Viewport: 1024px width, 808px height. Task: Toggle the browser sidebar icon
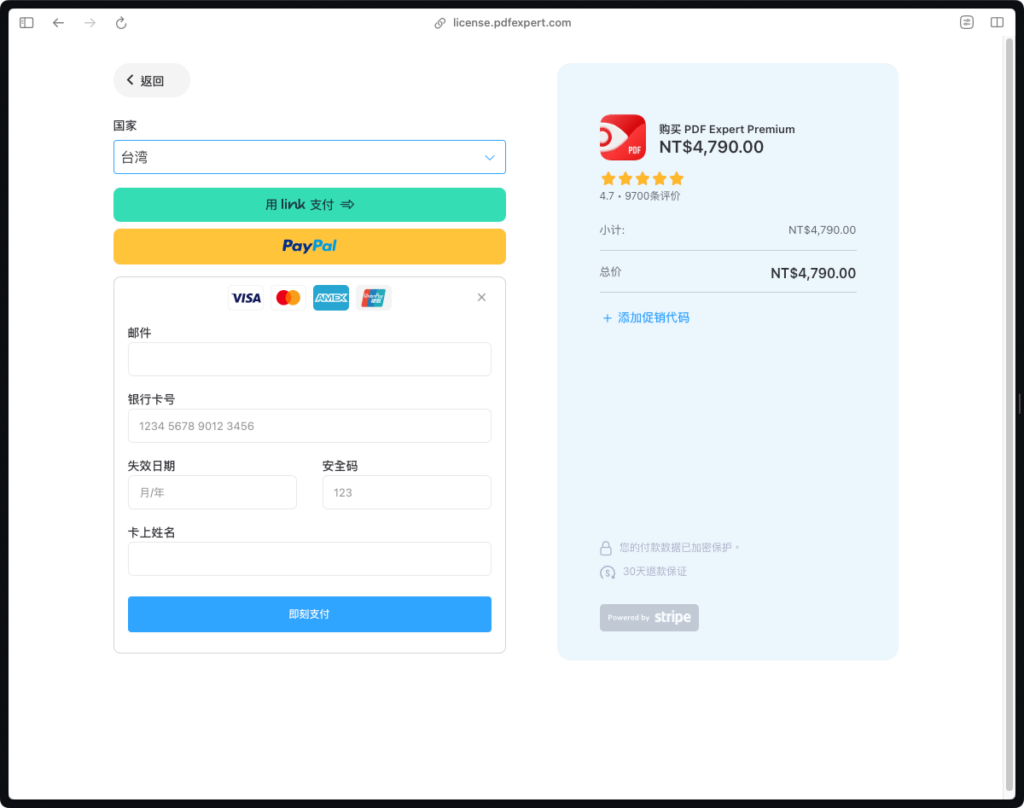click(x=26, y=23)
